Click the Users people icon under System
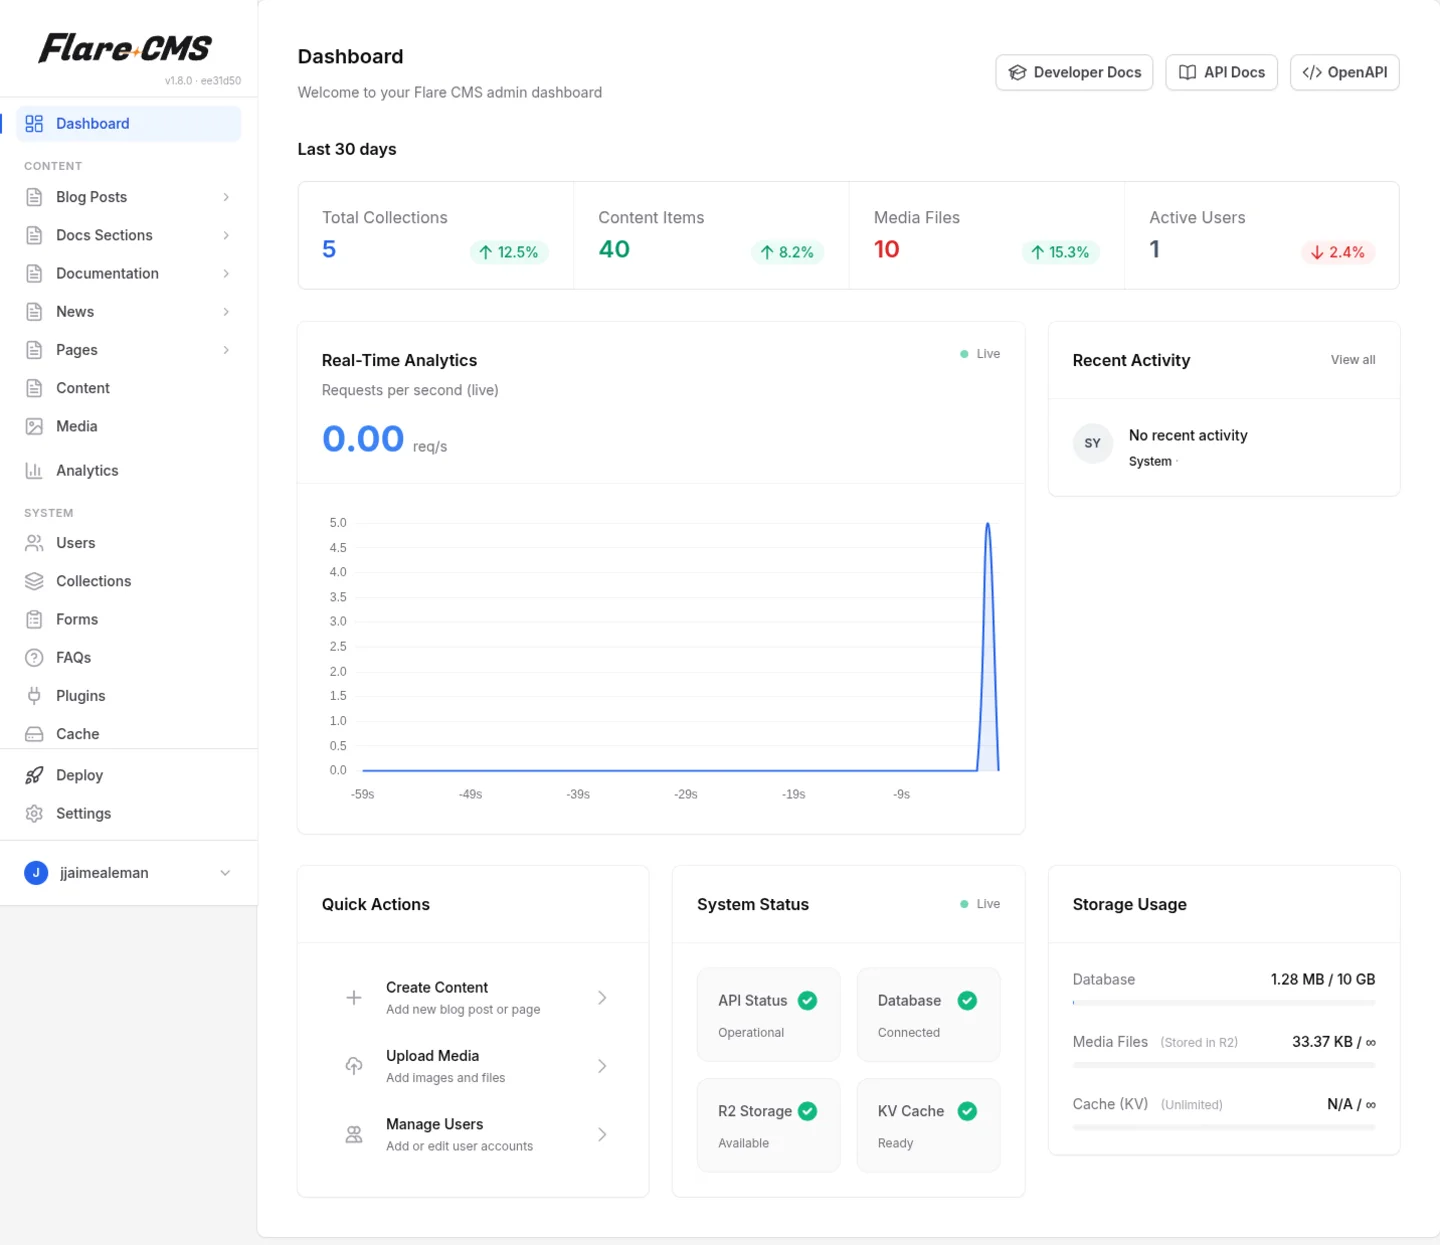The height and width of the screenshot is (1245, 1440). [35, 543]
